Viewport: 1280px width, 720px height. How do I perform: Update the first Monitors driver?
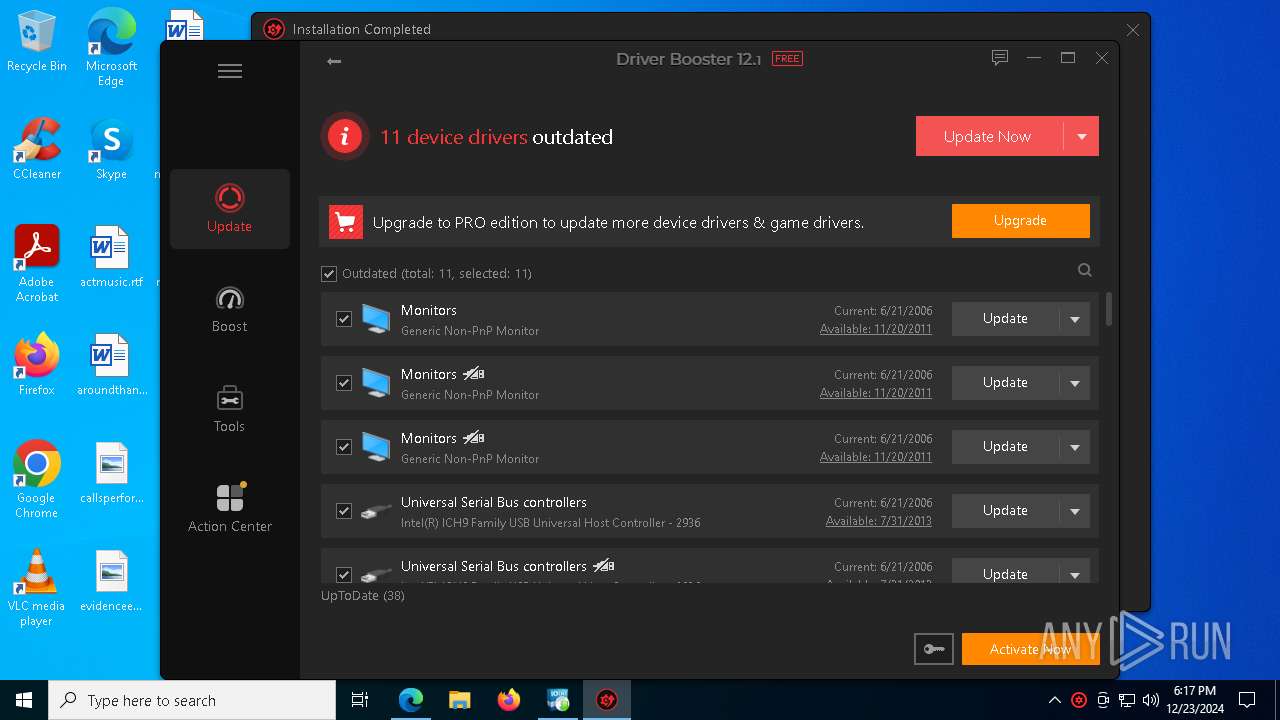pyautogui.click(x=1005, y=319)
